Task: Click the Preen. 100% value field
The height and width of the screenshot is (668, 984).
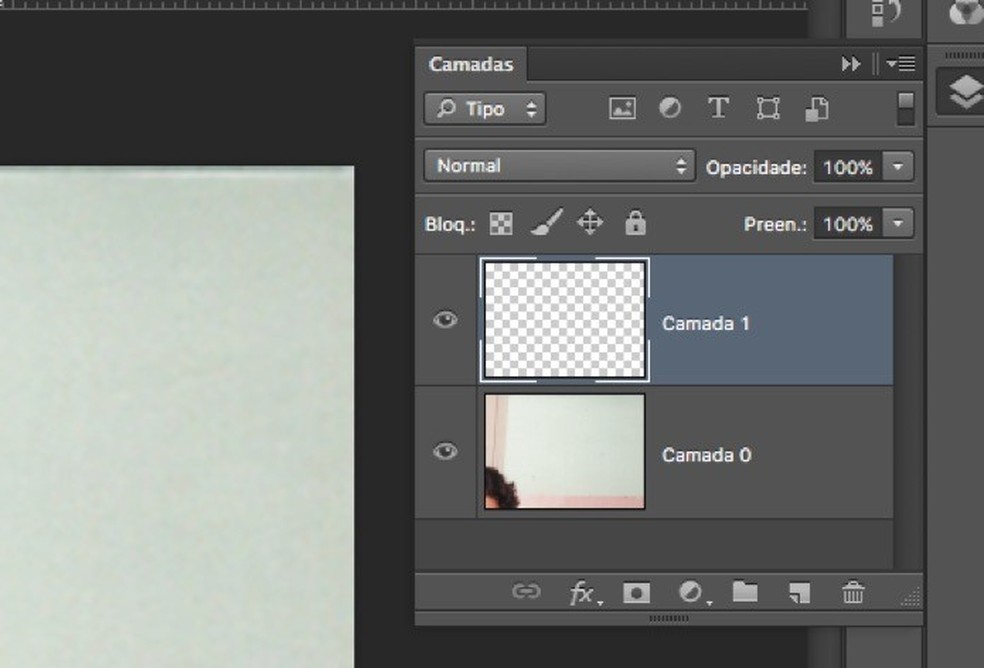Action: click(848, 224)
